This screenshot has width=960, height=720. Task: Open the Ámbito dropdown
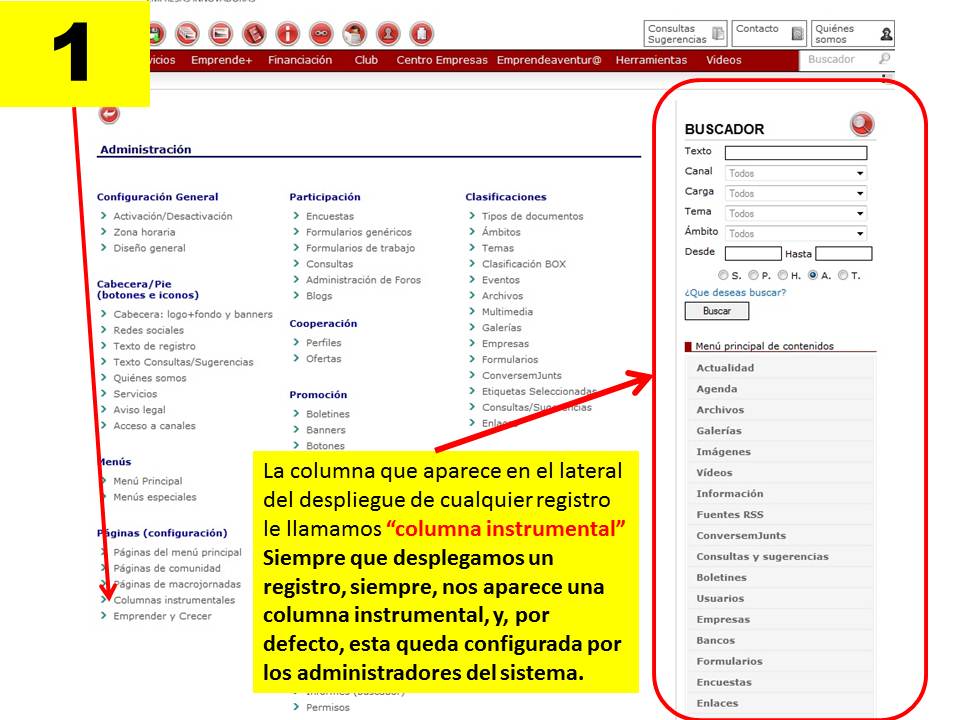coord(795,233)
